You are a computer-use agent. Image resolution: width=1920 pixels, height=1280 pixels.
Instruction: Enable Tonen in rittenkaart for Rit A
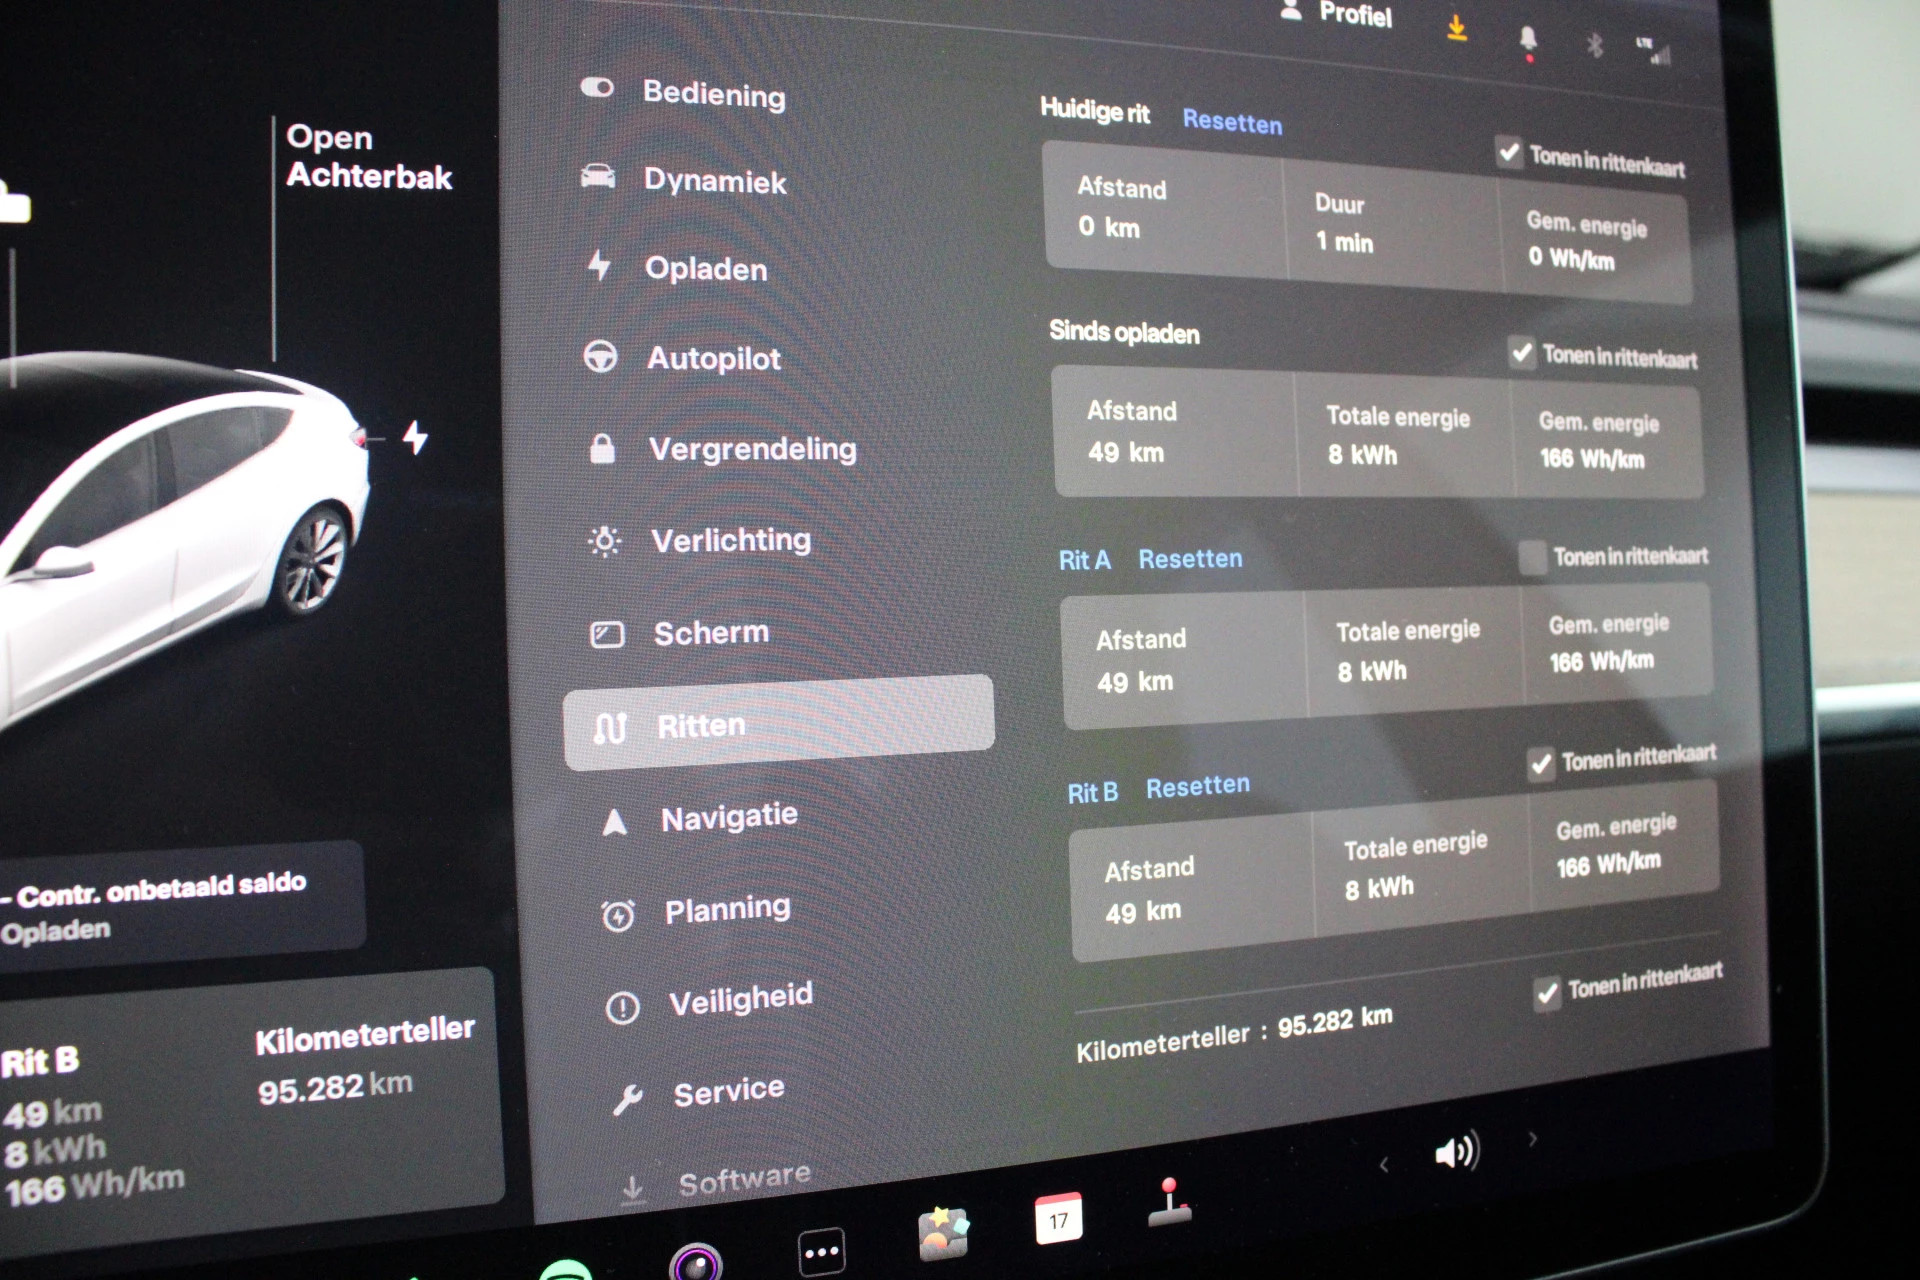point(1532,557)
